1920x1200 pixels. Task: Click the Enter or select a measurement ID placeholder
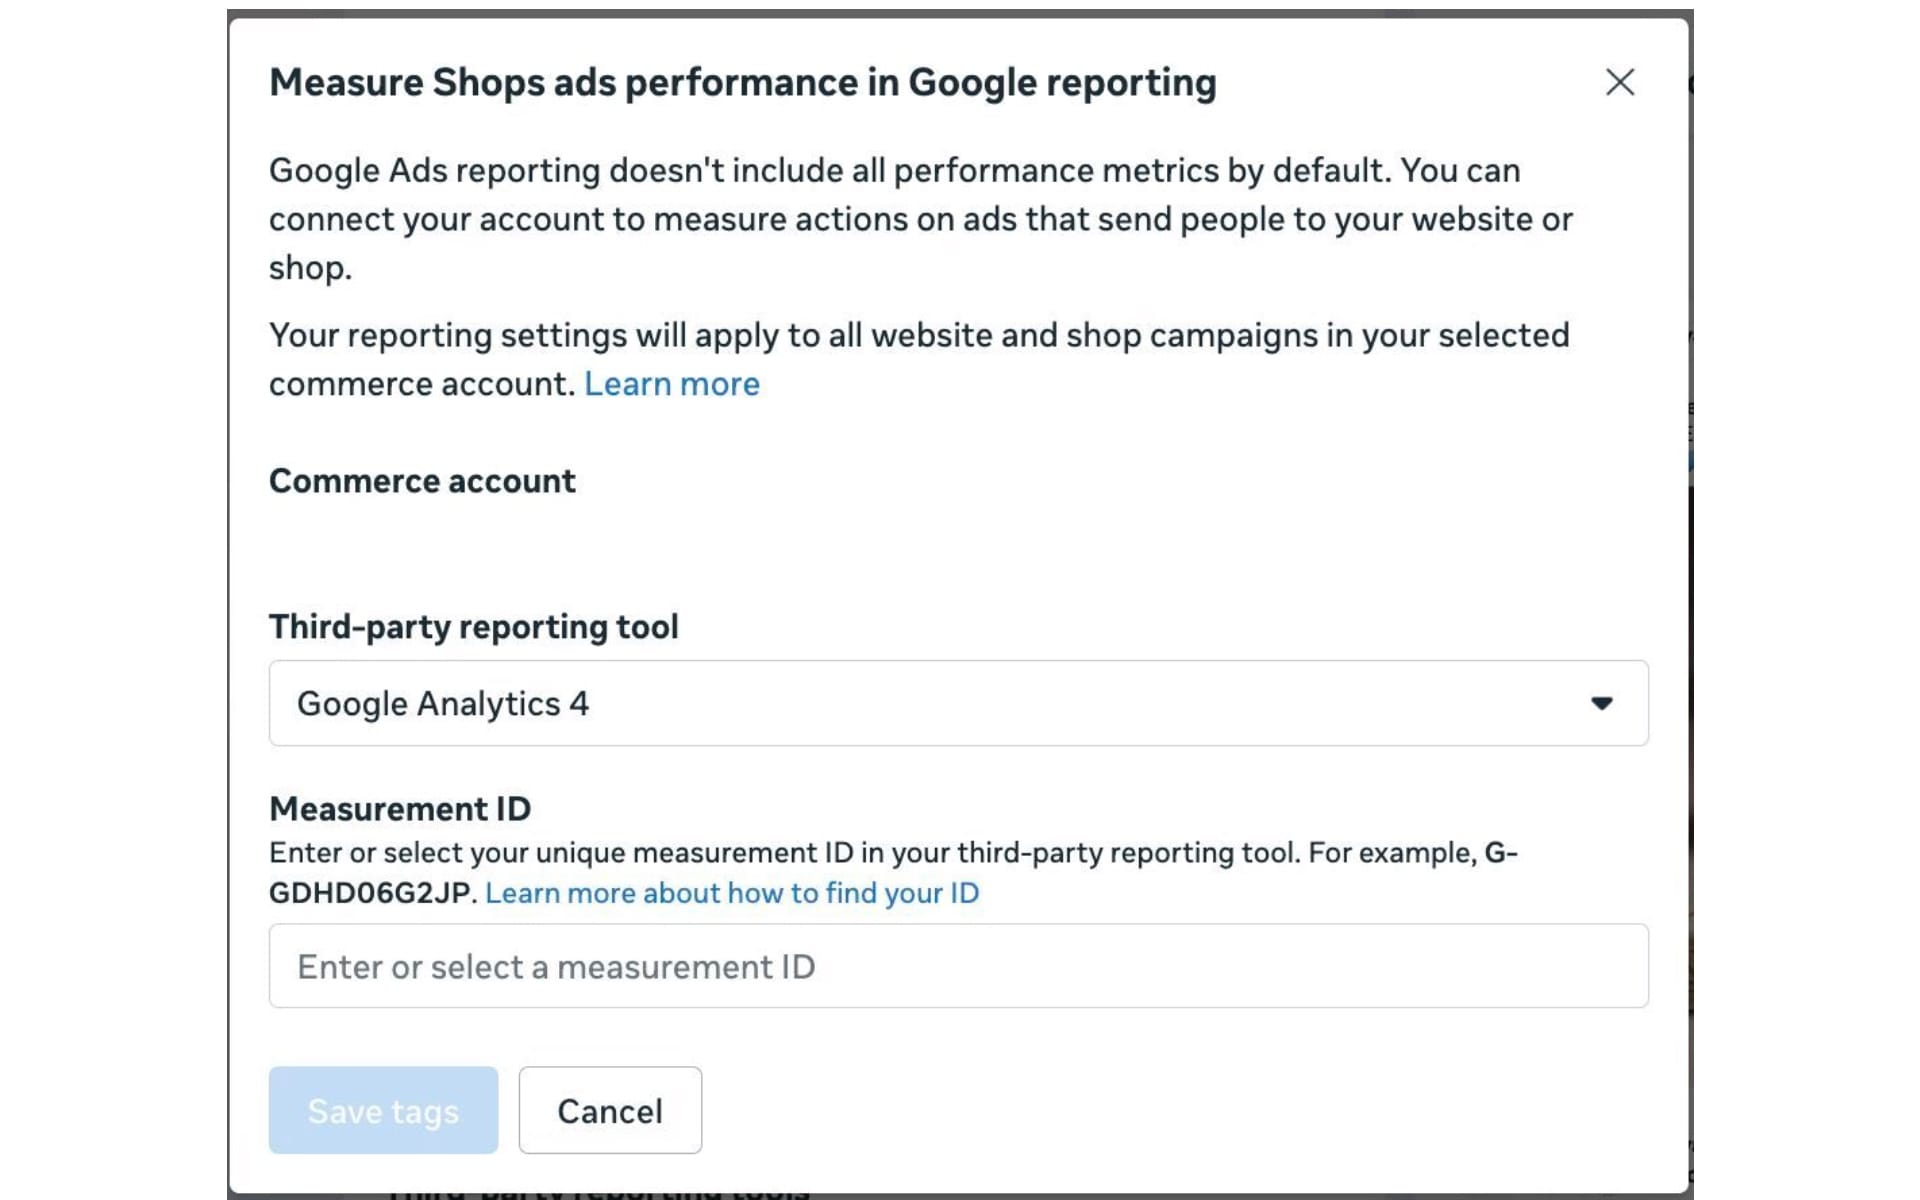click(x=555, y=966)
